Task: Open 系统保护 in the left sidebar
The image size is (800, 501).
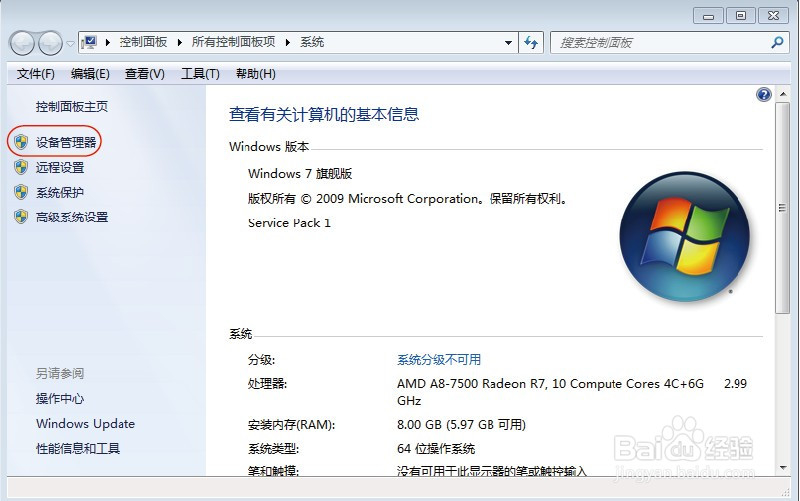Action: click(60, 192)
